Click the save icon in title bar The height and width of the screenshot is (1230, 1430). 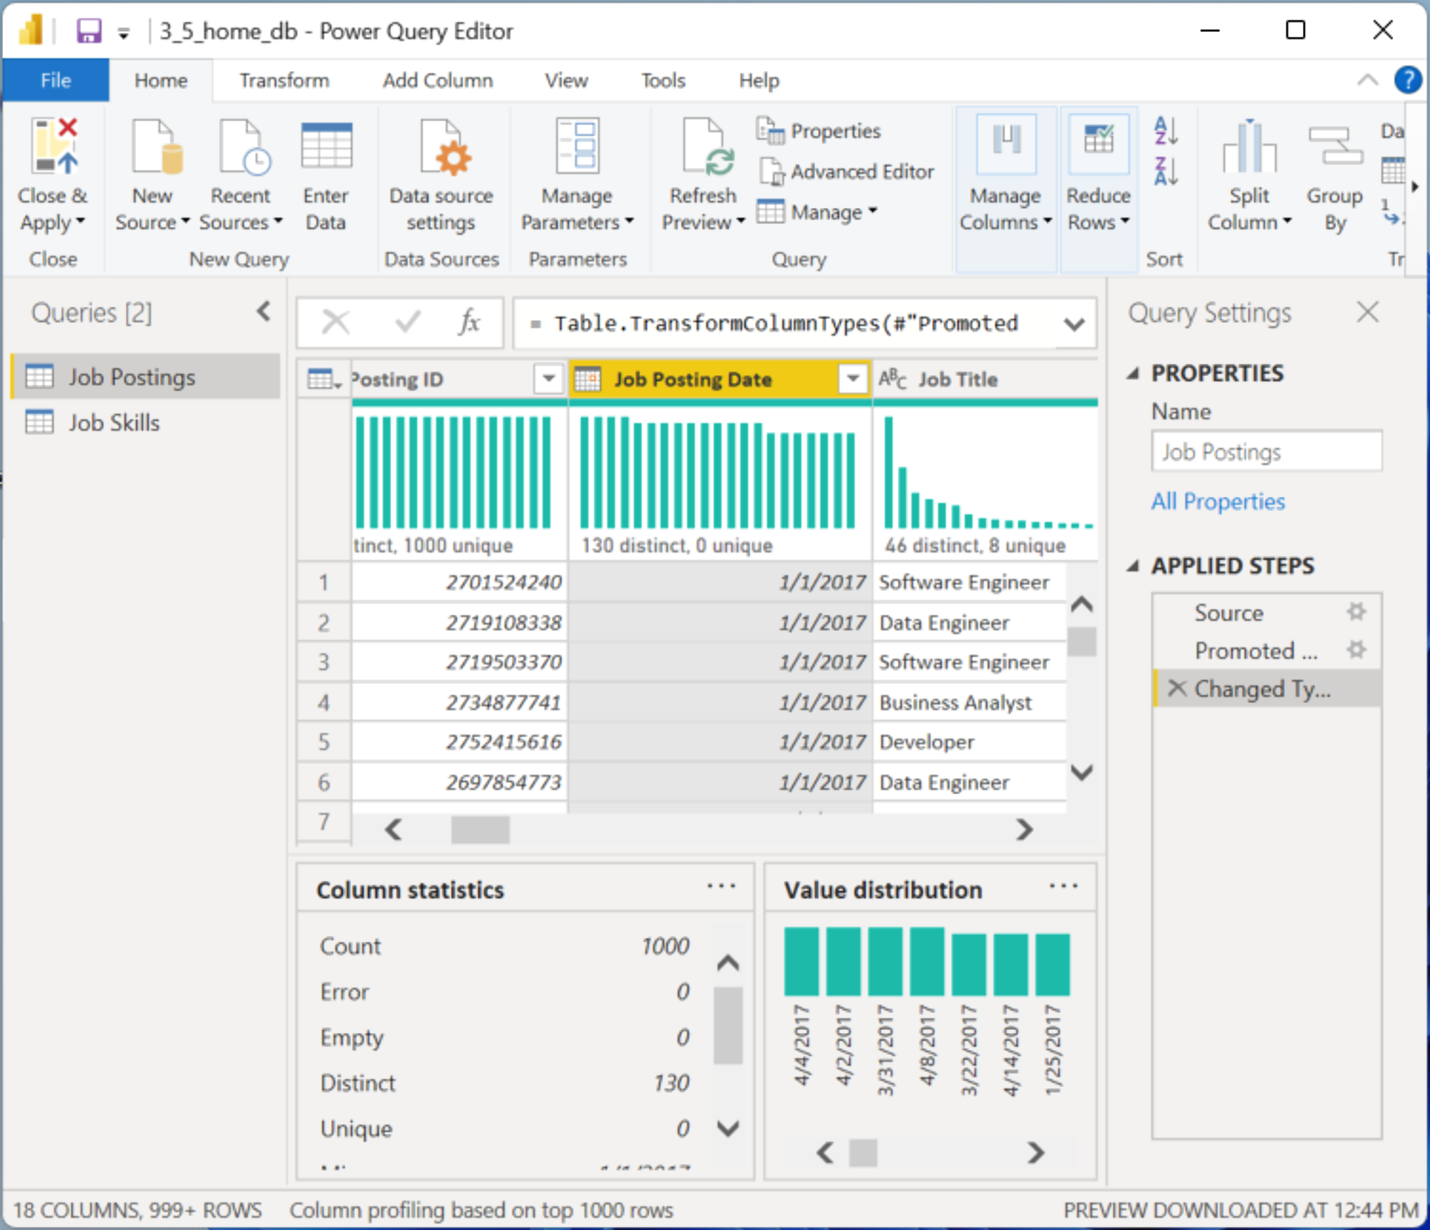89,31
